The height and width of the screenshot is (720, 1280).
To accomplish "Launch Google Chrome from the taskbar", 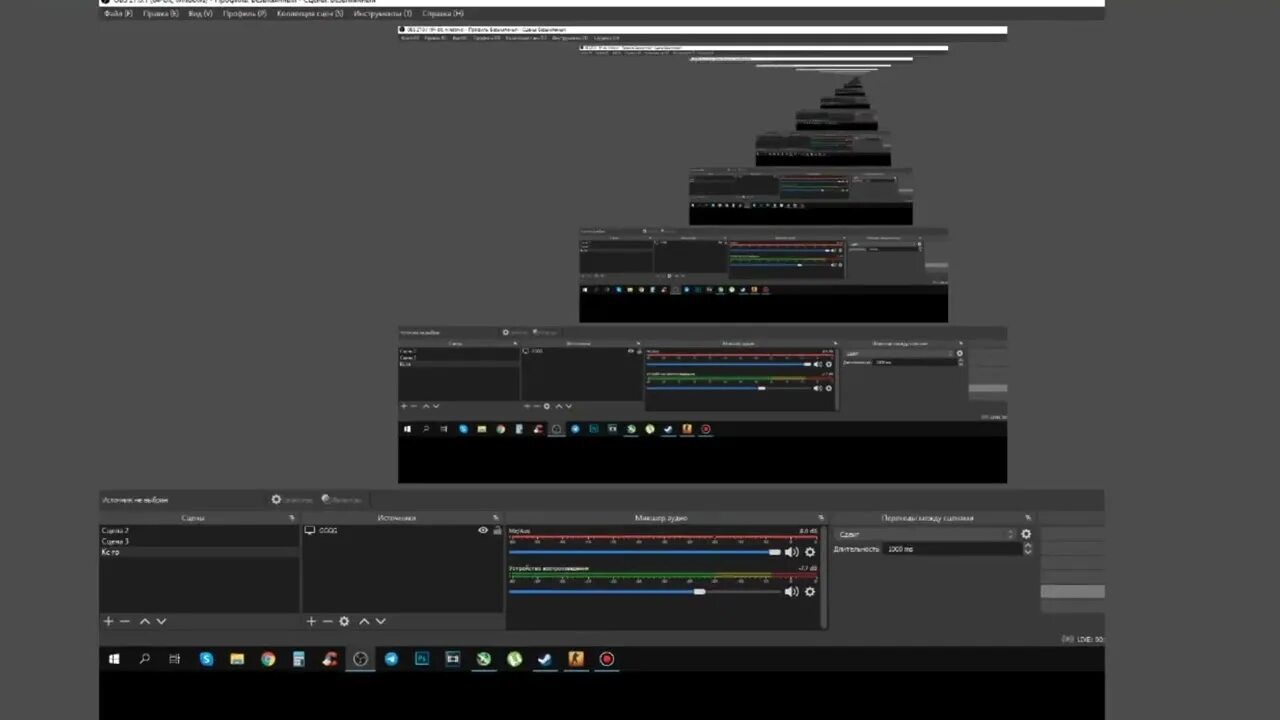I will point(268,659).
